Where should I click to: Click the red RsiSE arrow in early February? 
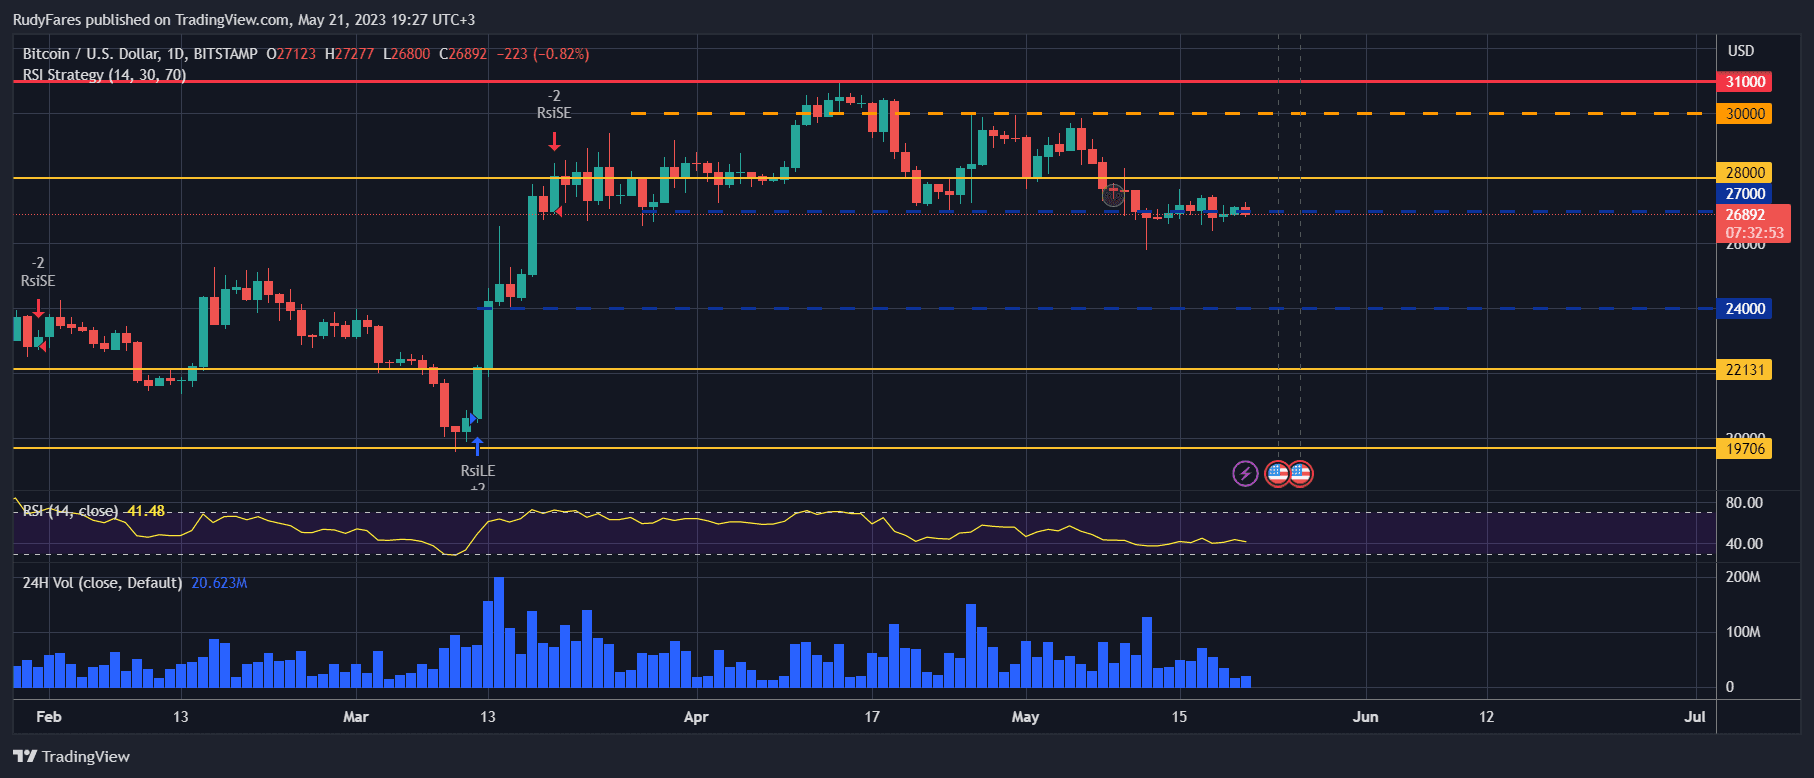point(38,307)
